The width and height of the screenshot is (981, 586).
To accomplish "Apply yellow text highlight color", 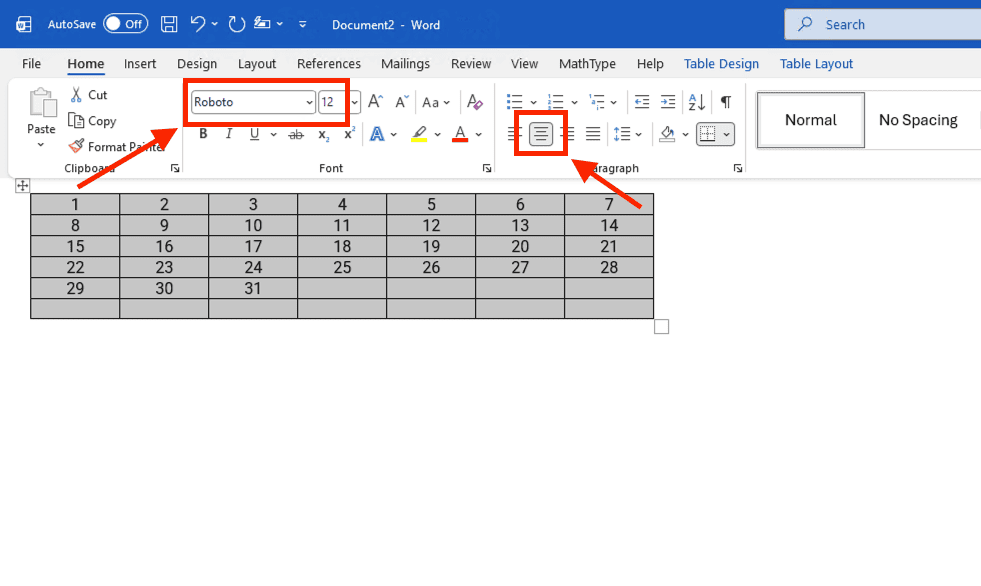I will (419, 134).
